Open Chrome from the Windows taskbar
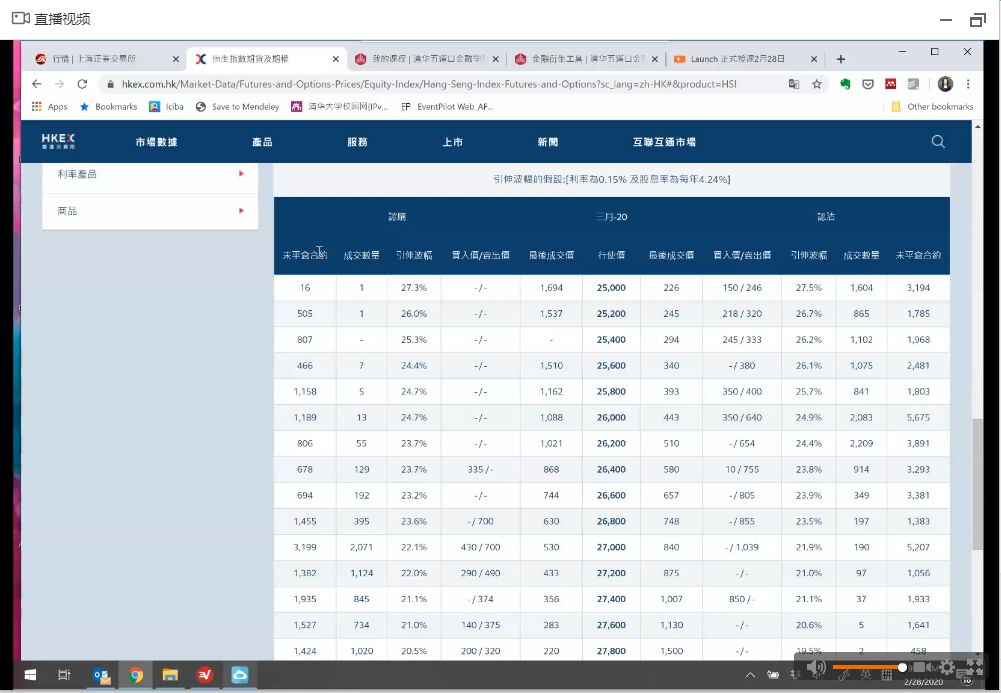Viewport: 1001px width, 693px height. [135, 675]
